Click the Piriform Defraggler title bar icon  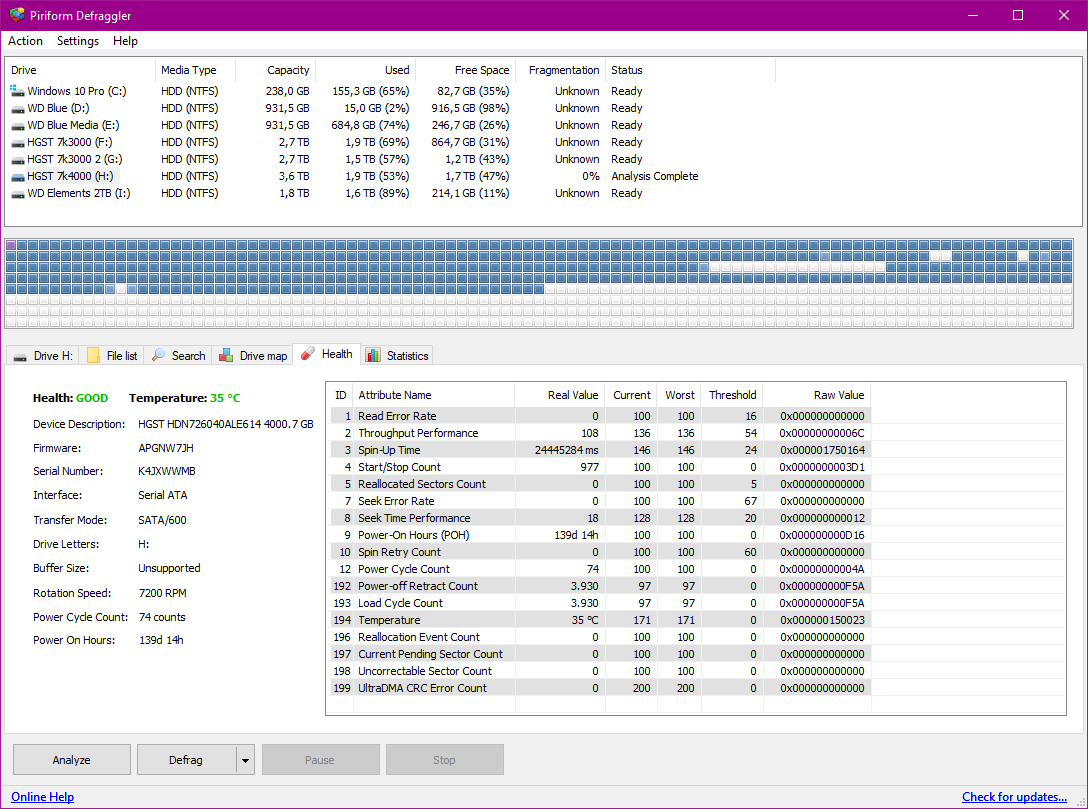tap(17, 15)
